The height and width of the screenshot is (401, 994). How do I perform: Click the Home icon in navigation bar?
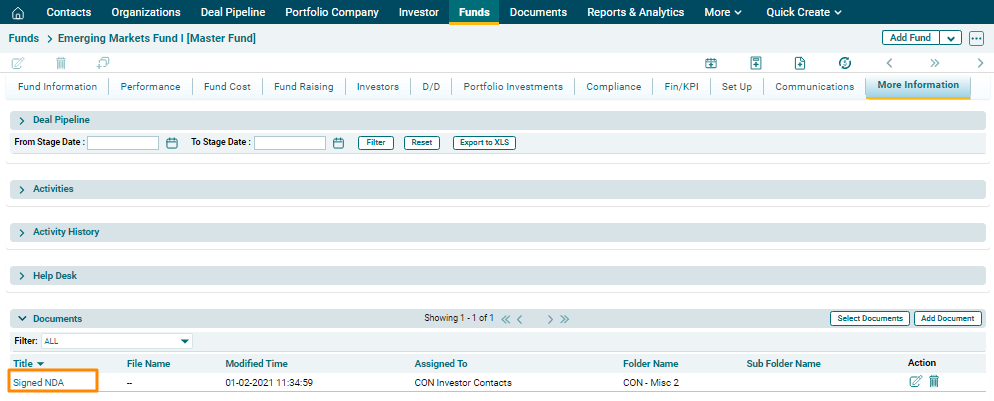pos(17,12)
